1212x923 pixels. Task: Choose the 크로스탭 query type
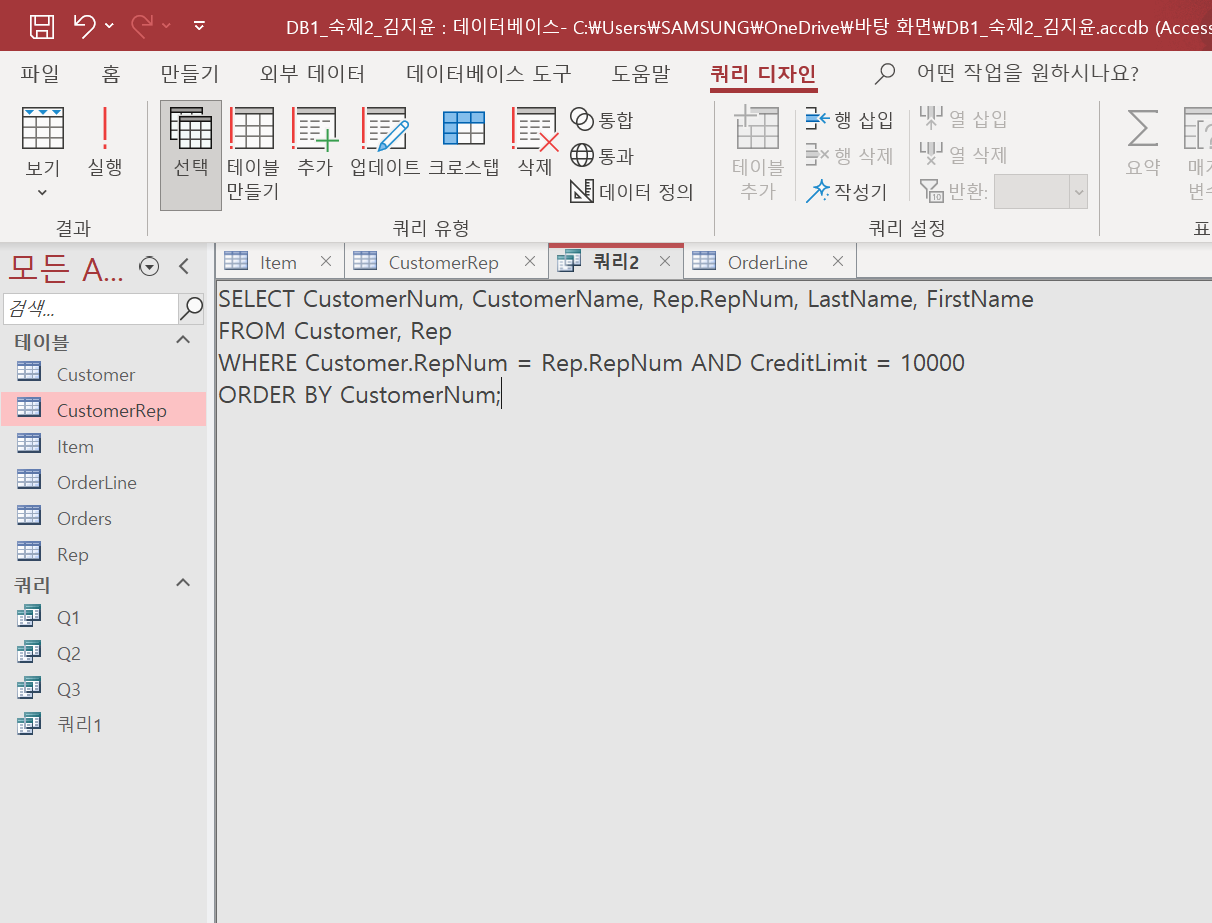[464, 143]
